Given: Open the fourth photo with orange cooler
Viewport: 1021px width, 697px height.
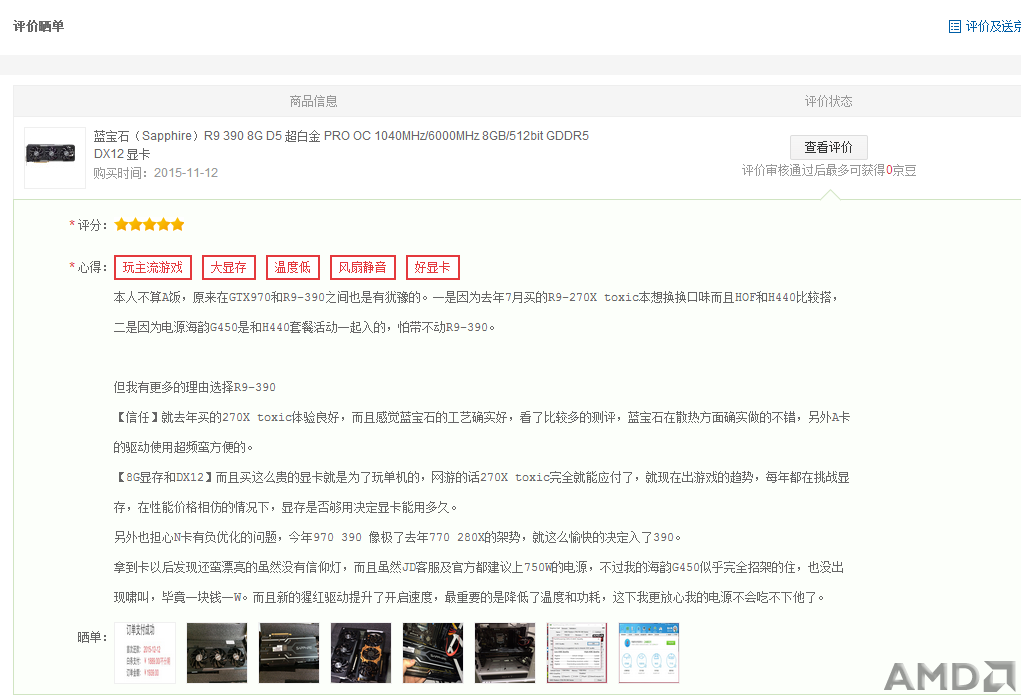Looking at the screenshot, I should (x=361, y=653).
